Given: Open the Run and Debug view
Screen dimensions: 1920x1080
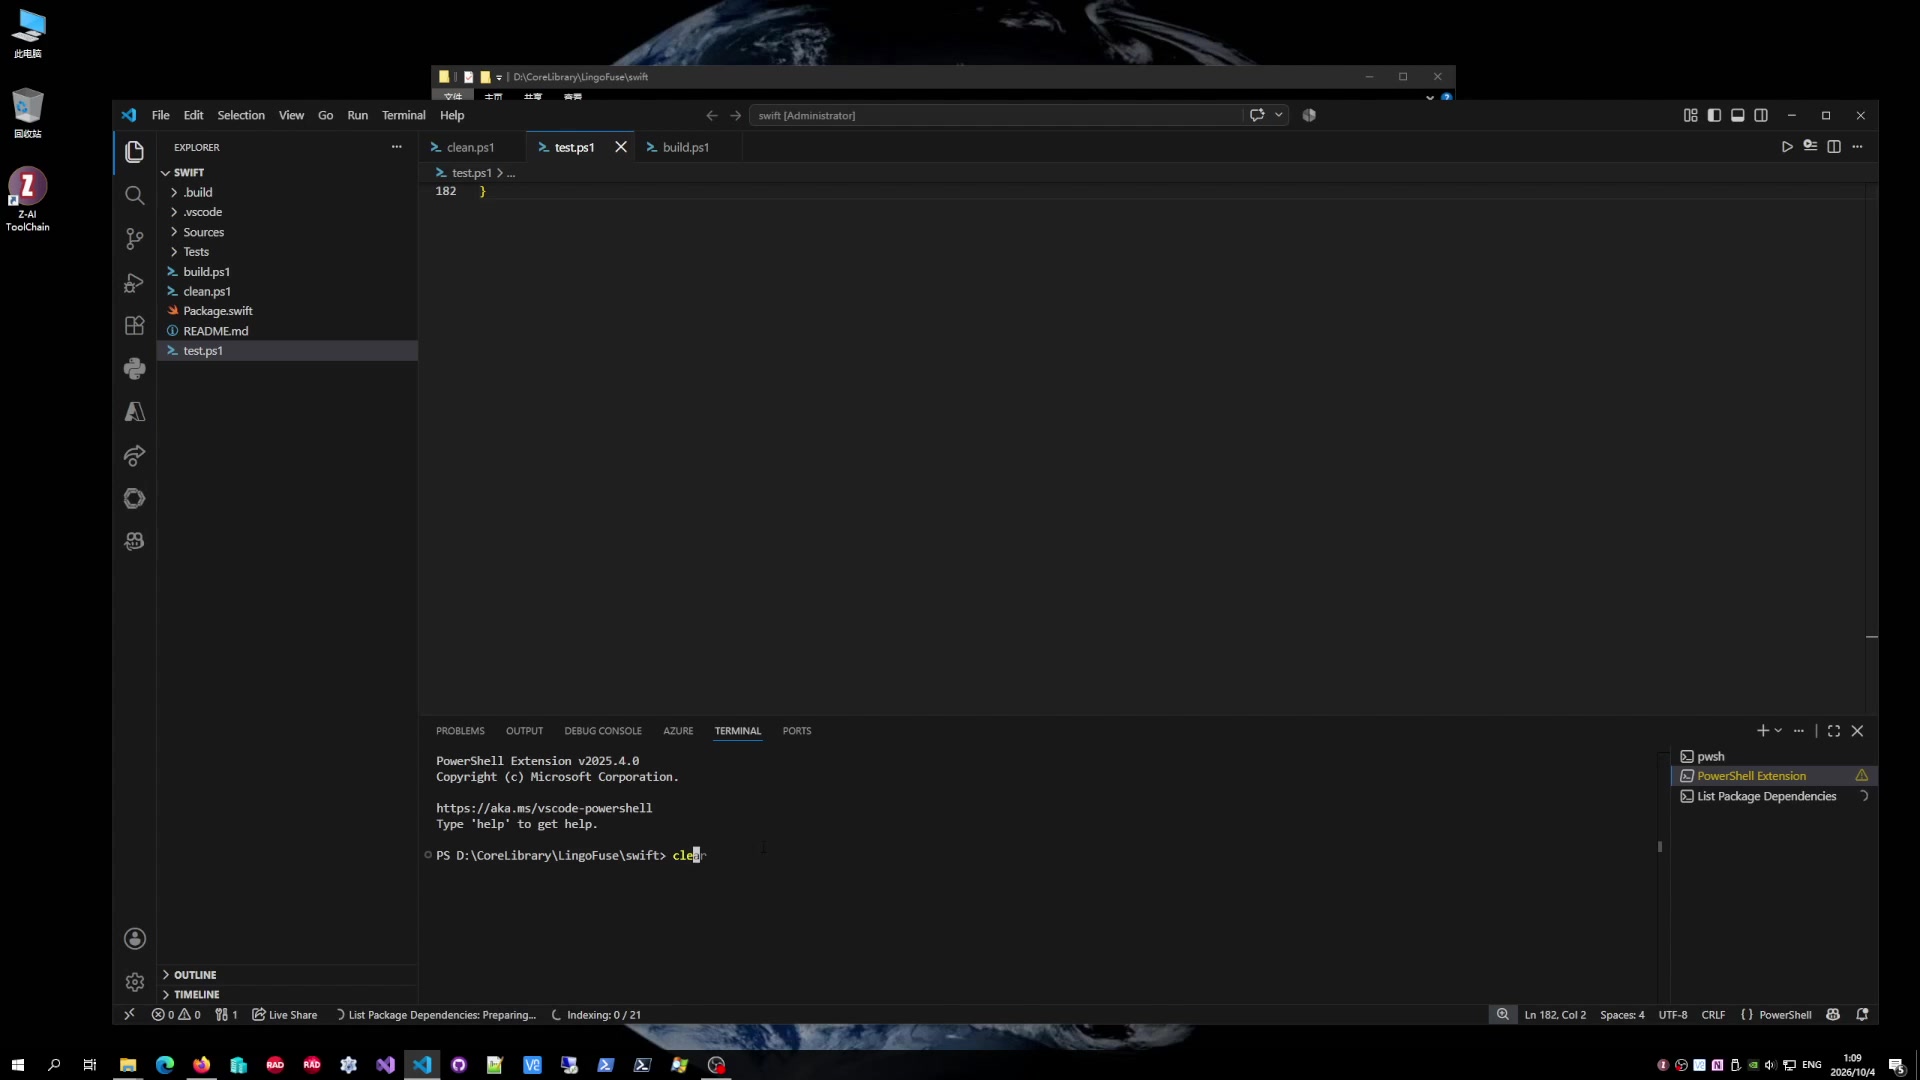Looking at the screenshot, I should pos(134,282).
